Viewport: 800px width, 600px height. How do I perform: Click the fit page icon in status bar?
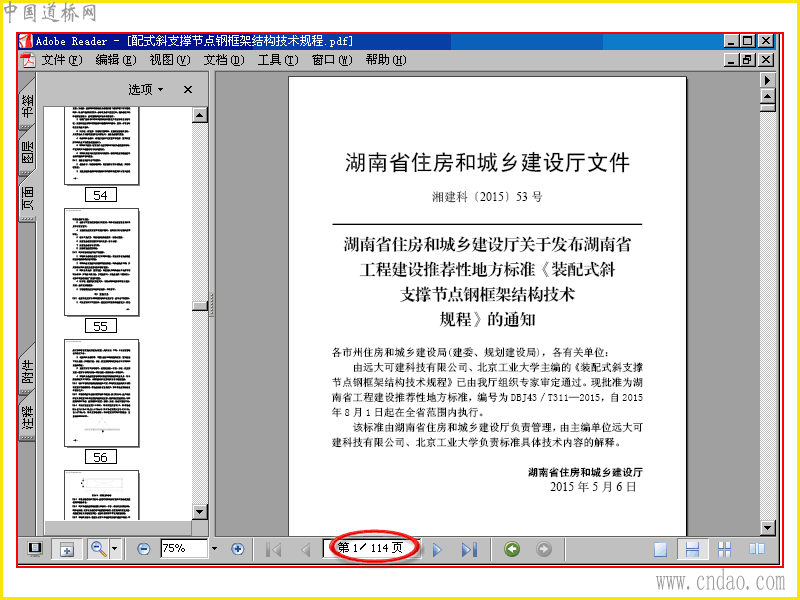click(67, 549)
